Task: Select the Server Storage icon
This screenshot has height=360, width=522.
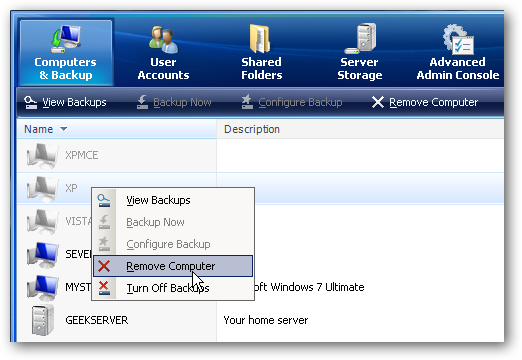Action: pos(361,38)
